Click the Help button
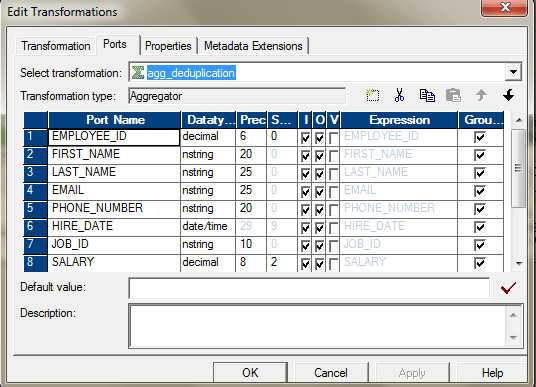The image size is (536, 387). (492, 373)
